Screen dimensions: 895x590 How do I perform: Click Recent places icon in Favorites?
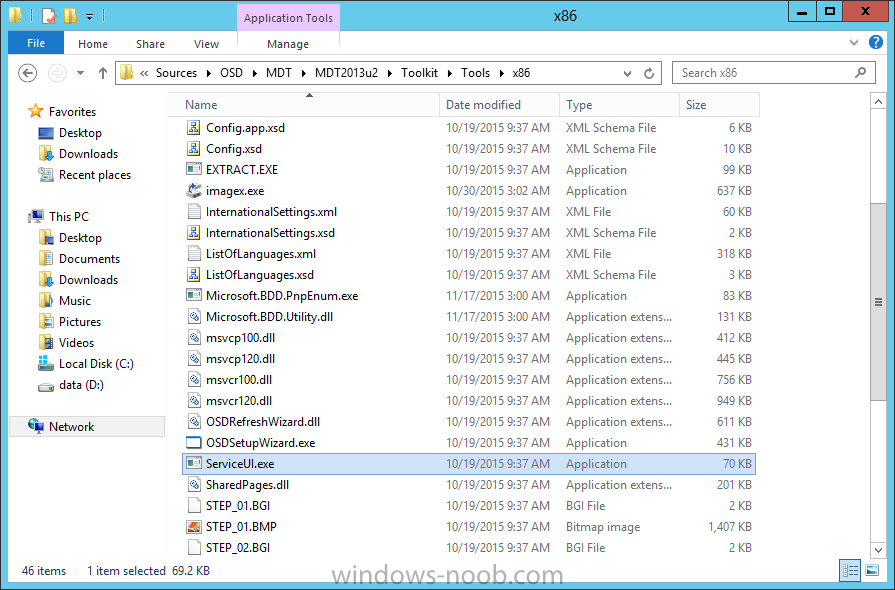46,175
